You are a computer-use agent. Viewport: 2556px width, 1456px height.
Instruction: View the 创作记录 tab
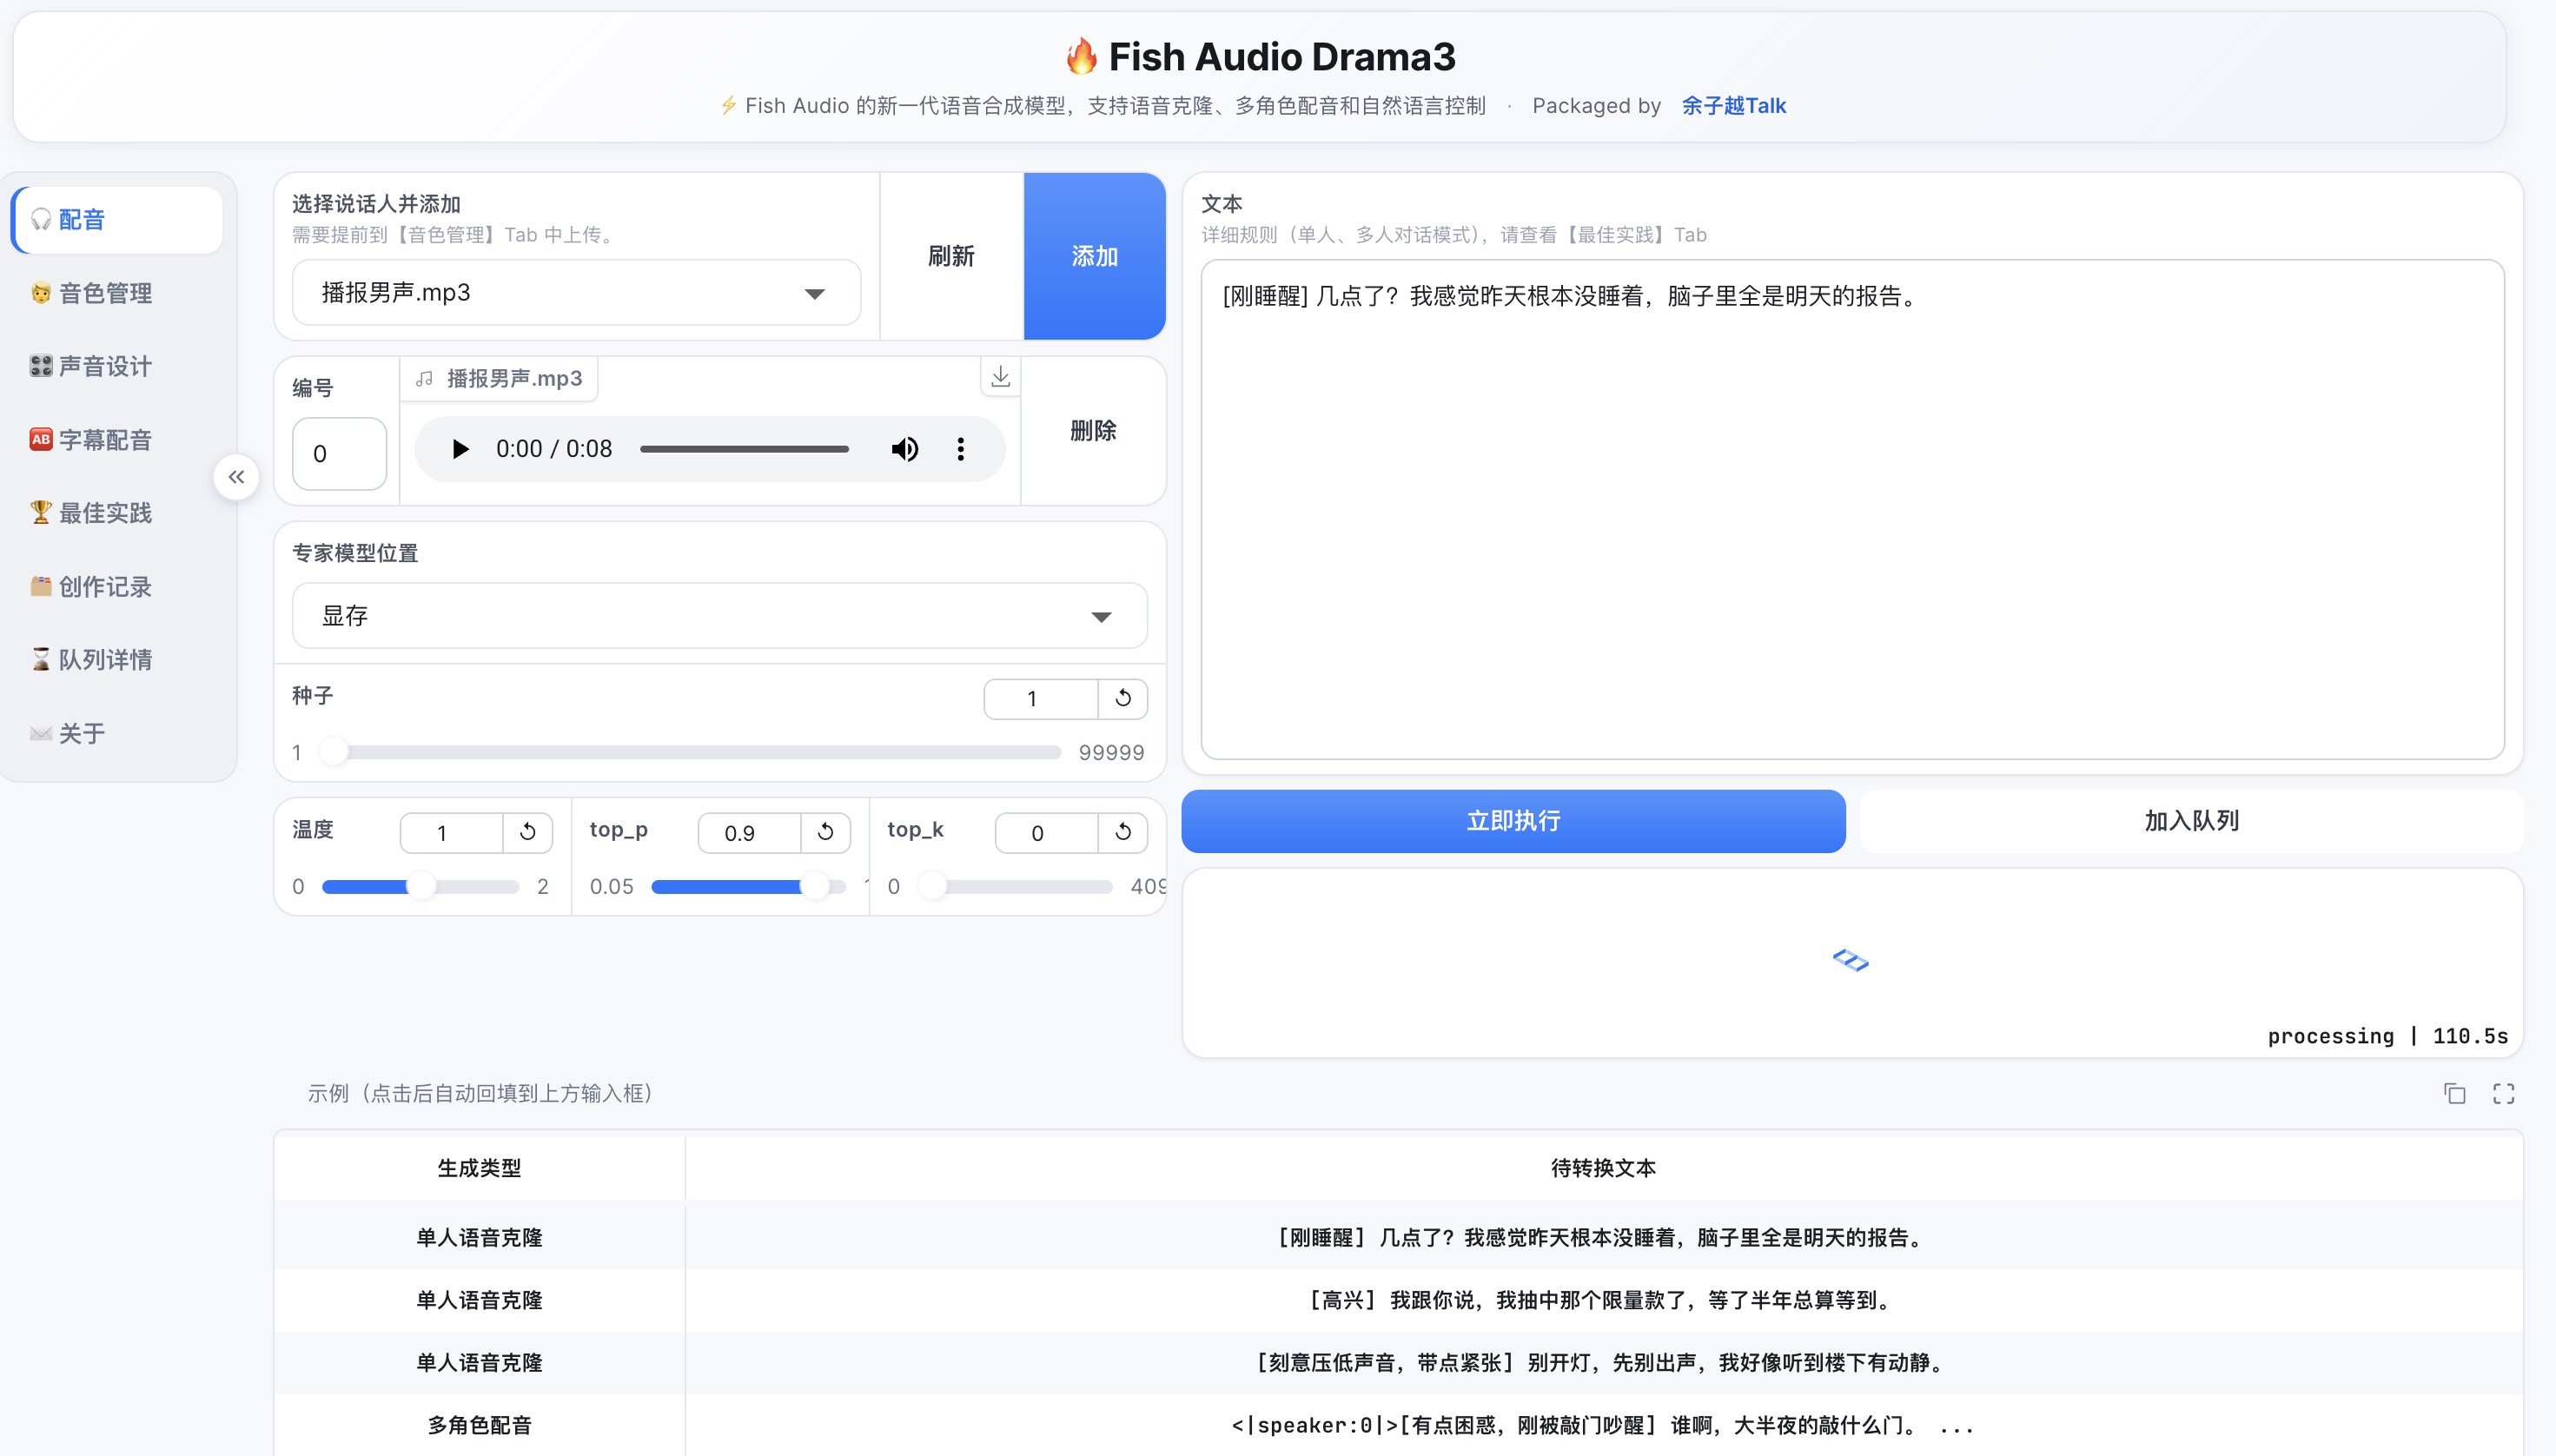[x=118, y=587]
